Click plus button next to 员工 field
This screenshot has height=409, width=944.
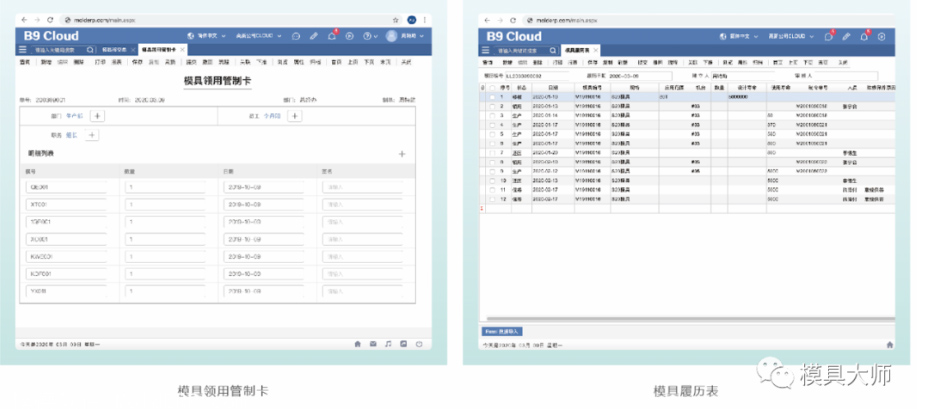coord(294,116)
